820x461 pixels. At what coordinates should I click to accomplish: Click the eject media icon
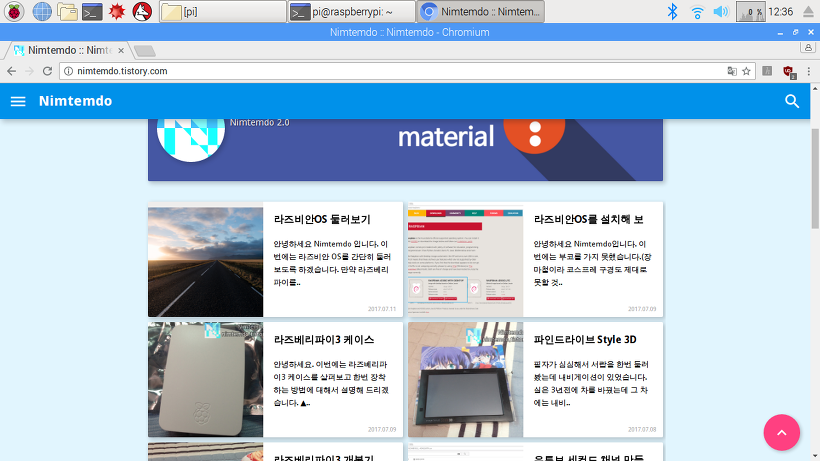click(808, 11)
